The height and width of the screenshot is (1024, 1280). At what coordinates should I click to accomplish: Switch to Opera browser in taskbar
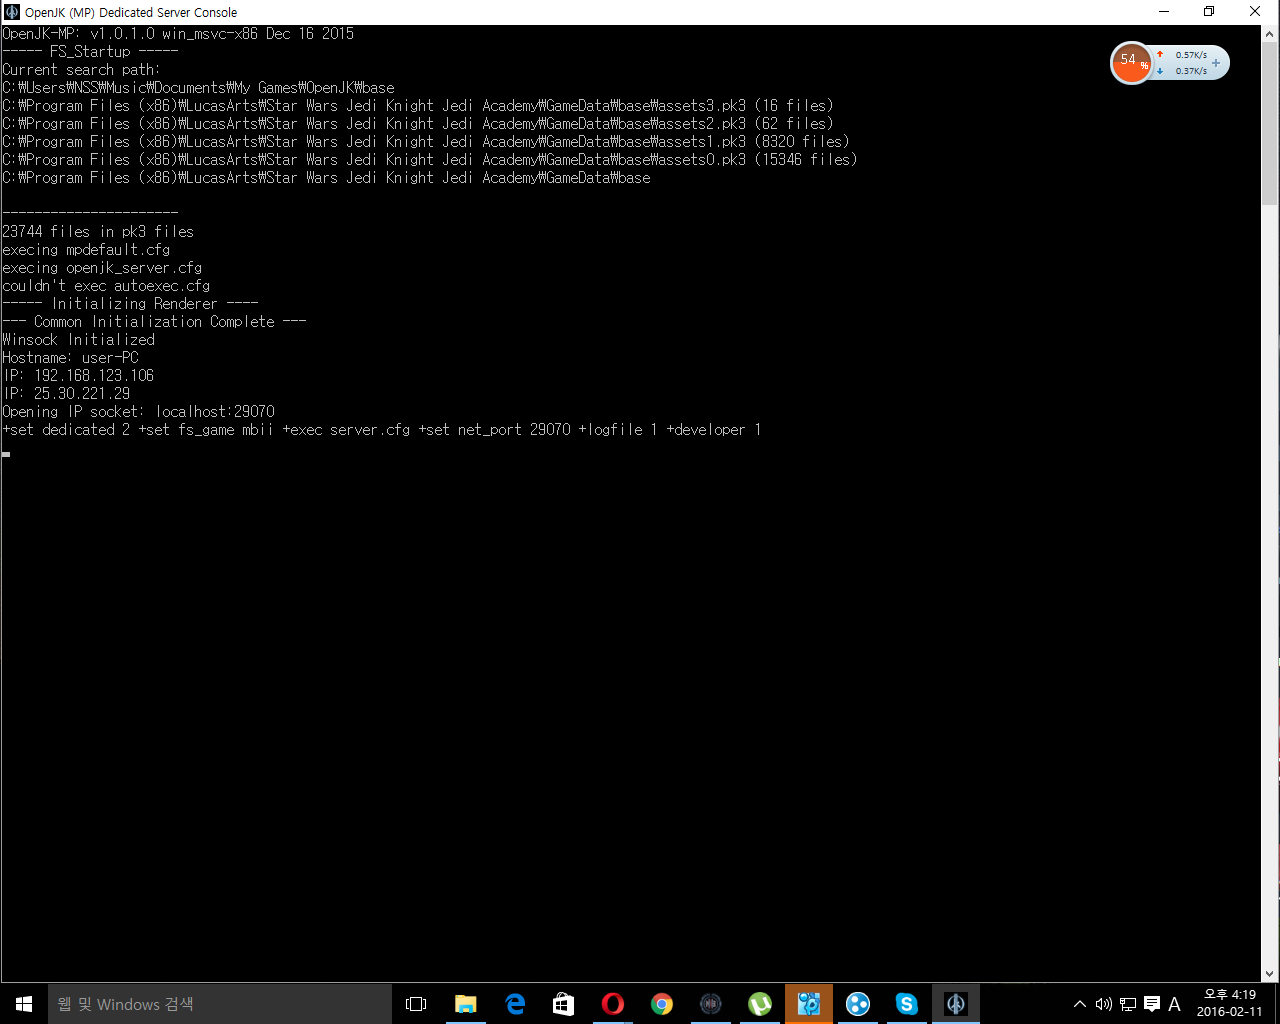click(x=613, y=1004)
